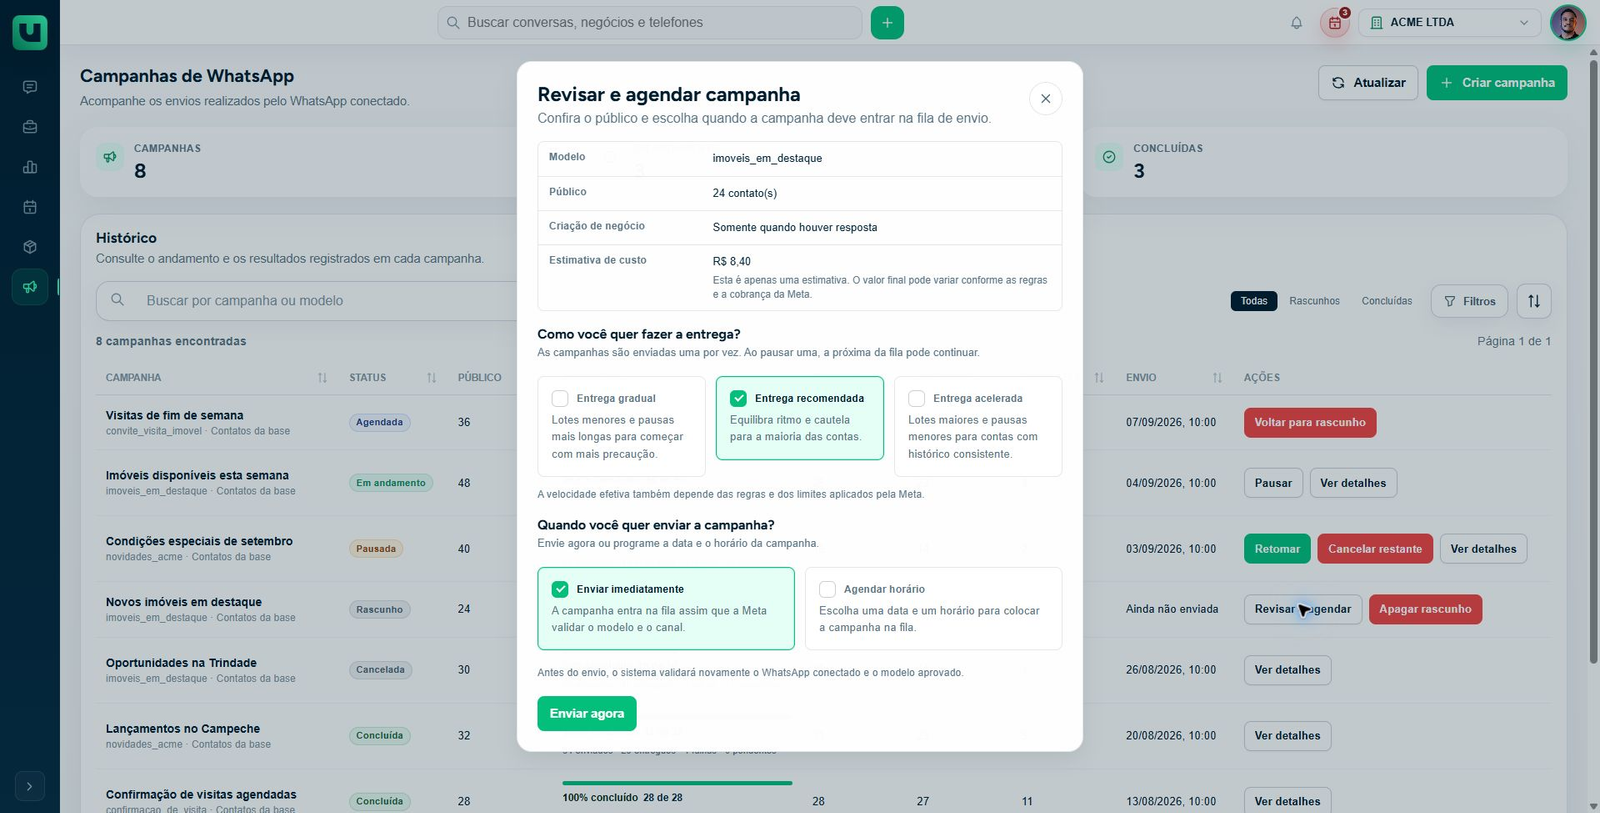Sort by the CAMPANHA column arrows
The image size is (1600, 813).
coord(322,378)
